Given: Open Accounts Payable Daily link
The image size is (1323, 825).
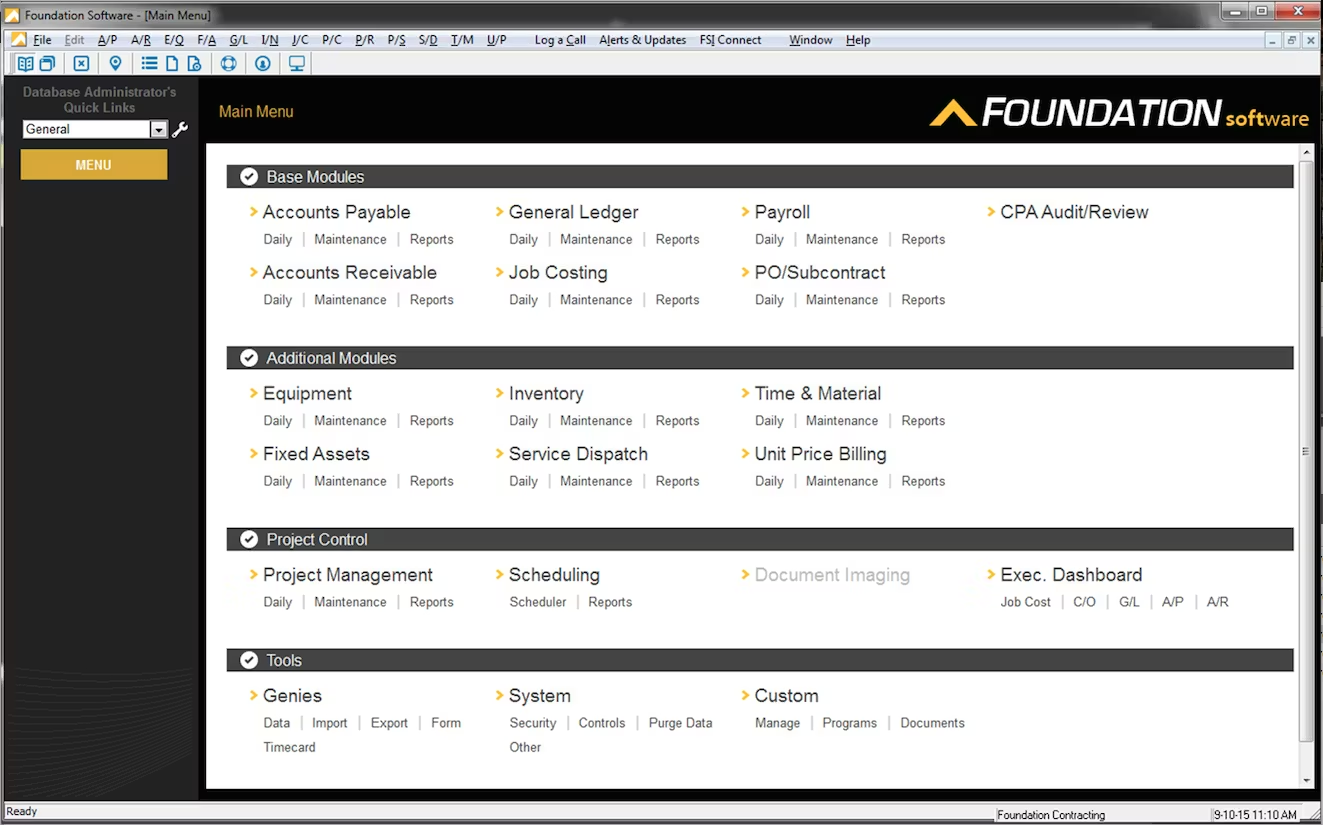Looking at the screenshot, I should coord(277,239).
